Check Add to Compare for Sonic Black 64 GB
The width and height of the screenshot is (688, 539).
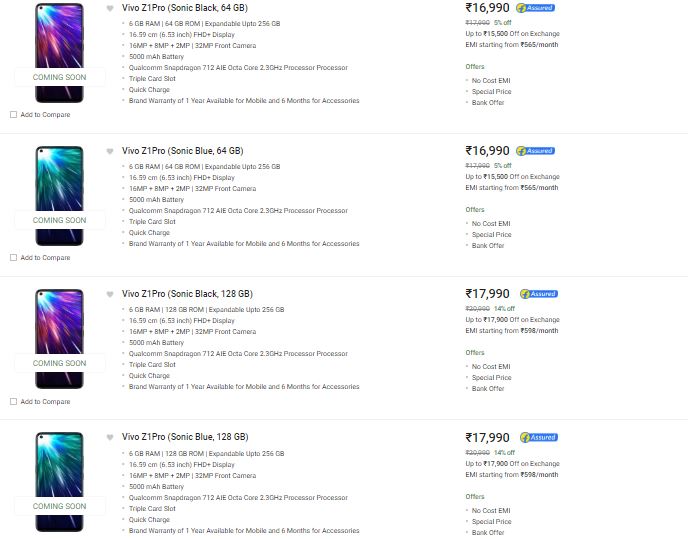tap(14, 115)
